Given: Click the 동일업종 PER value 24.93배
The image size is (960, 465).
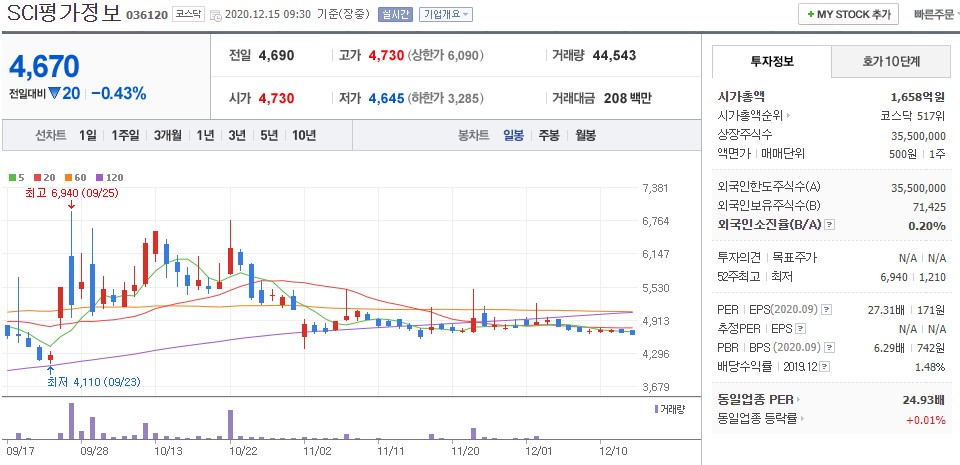Looking at the screenshot, I should coord(924,400).
